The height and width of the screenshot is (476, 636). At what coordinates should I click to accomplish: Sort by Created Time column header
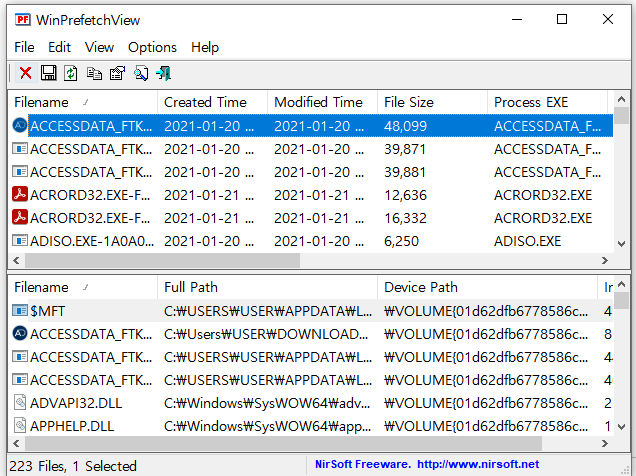[212, 102]
